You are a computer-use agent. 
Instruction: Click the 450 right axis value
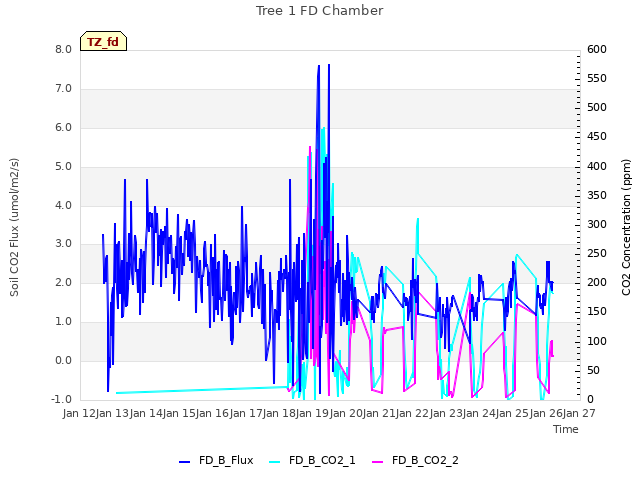point(597,136)
